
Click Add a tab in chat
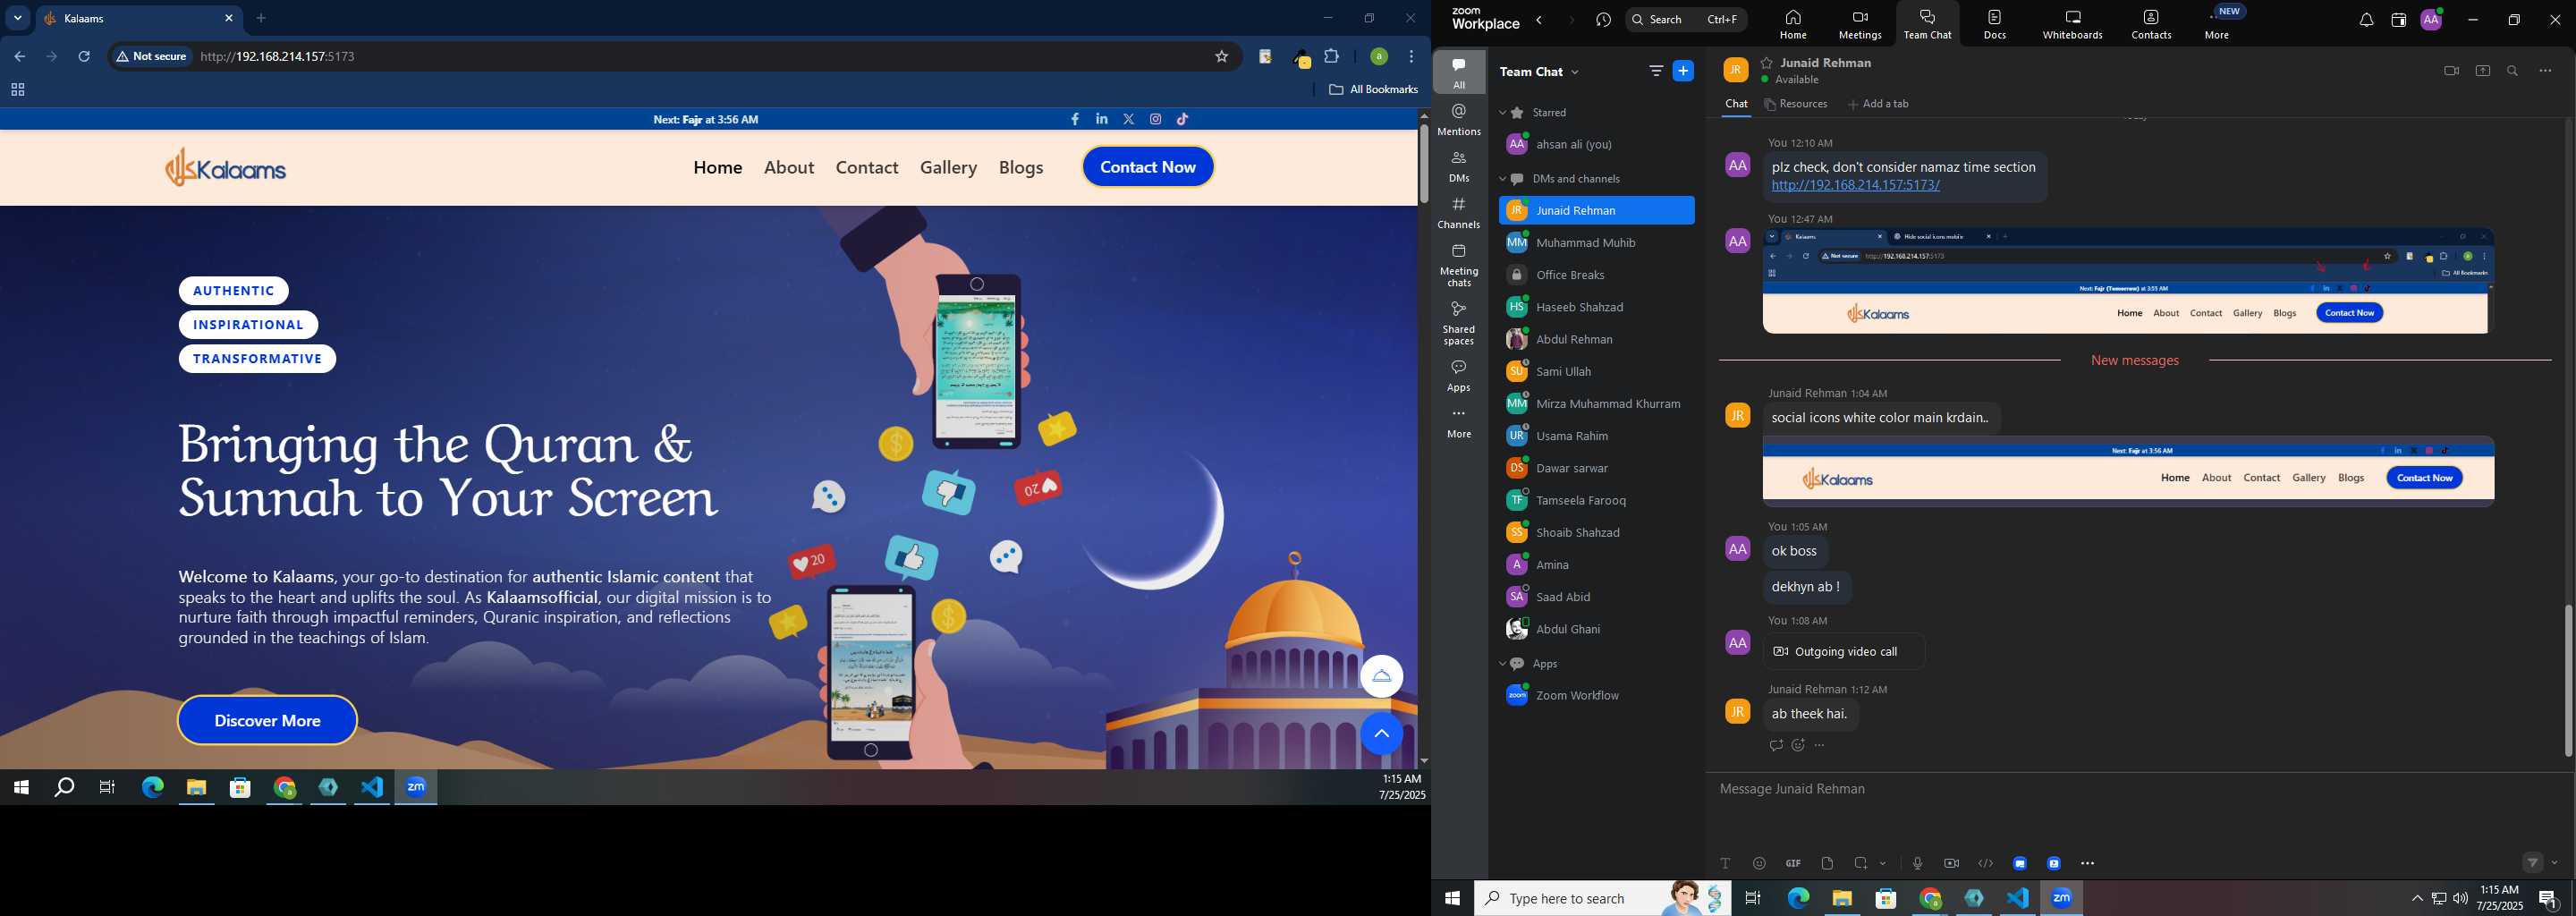1878,104
